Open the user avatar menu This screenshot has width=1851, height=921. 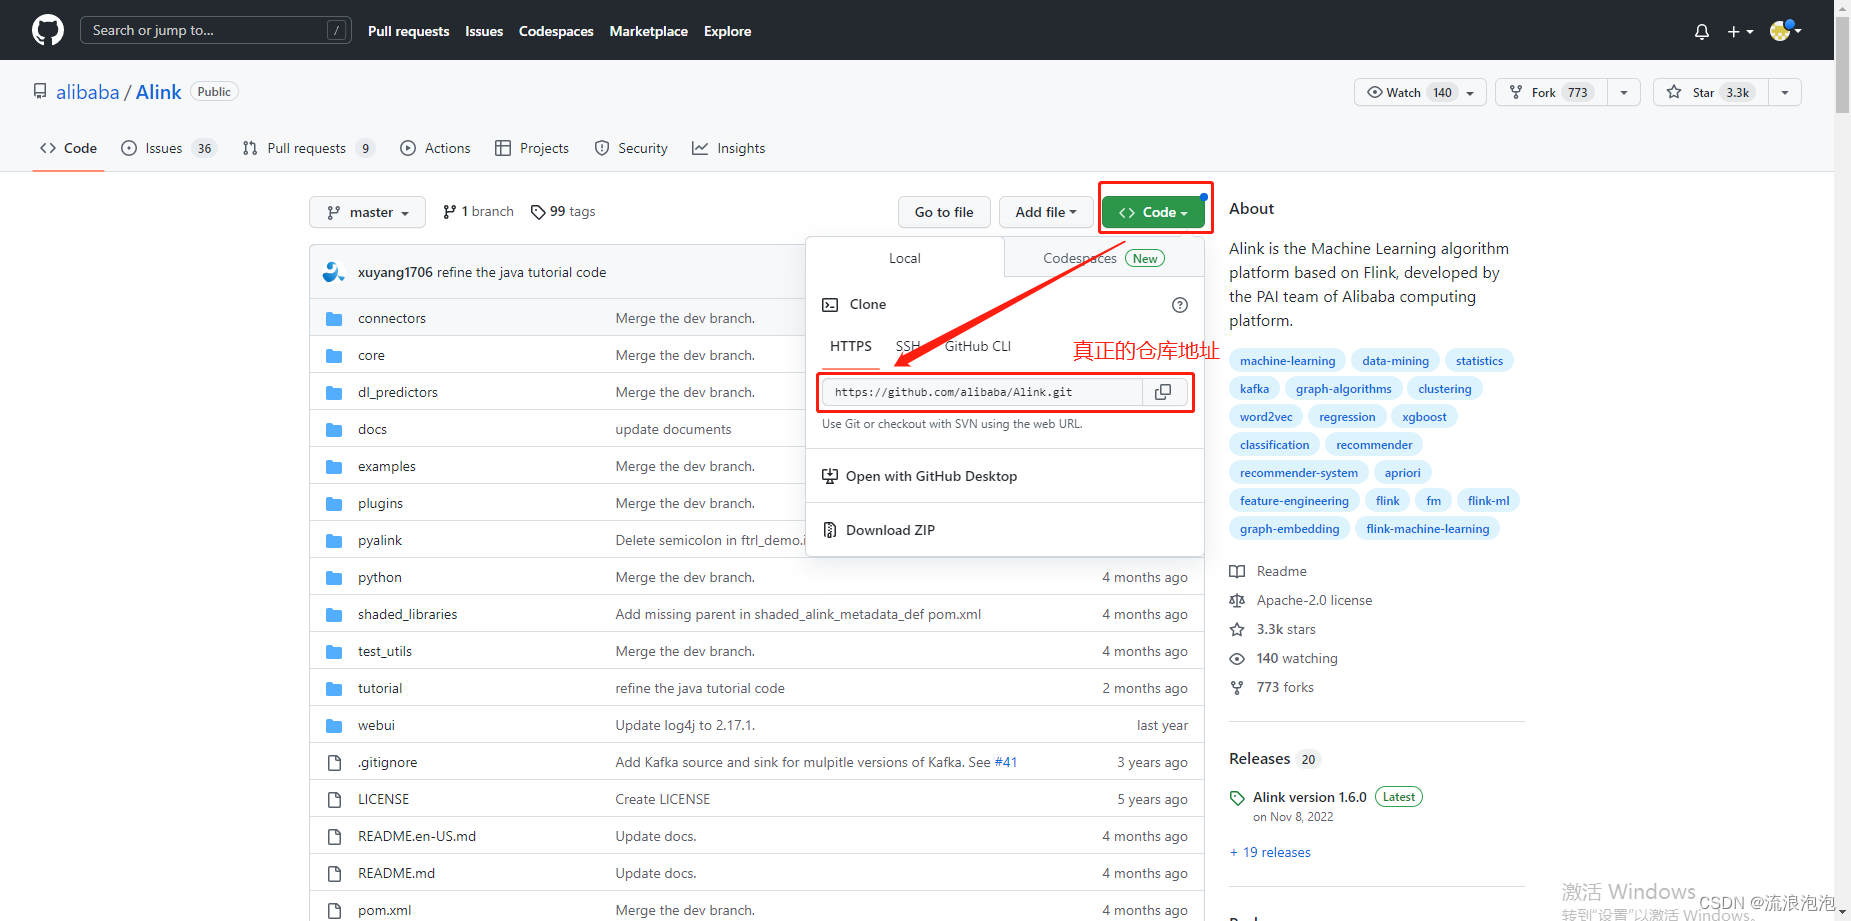(x=1785, y=30)
